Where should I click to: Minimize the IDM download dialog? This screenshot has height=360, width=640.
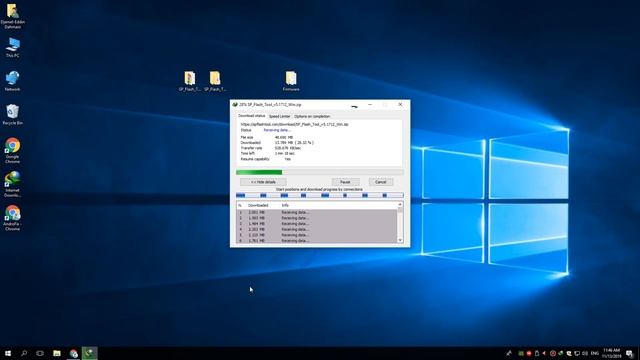click(370, 104)
